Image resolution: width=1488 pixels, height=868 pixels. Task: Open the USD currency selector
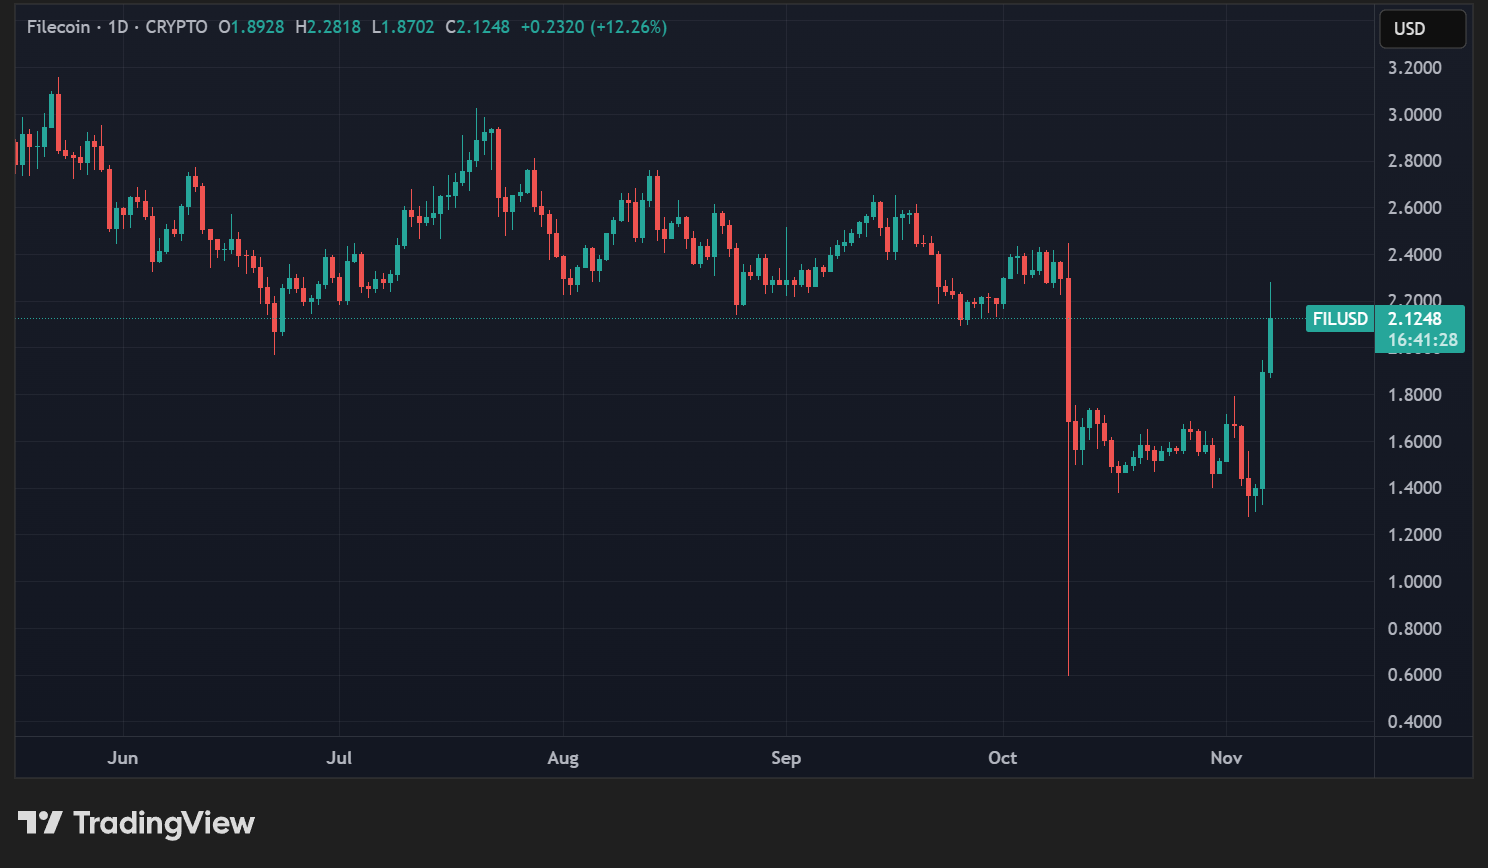(1422, 28)
